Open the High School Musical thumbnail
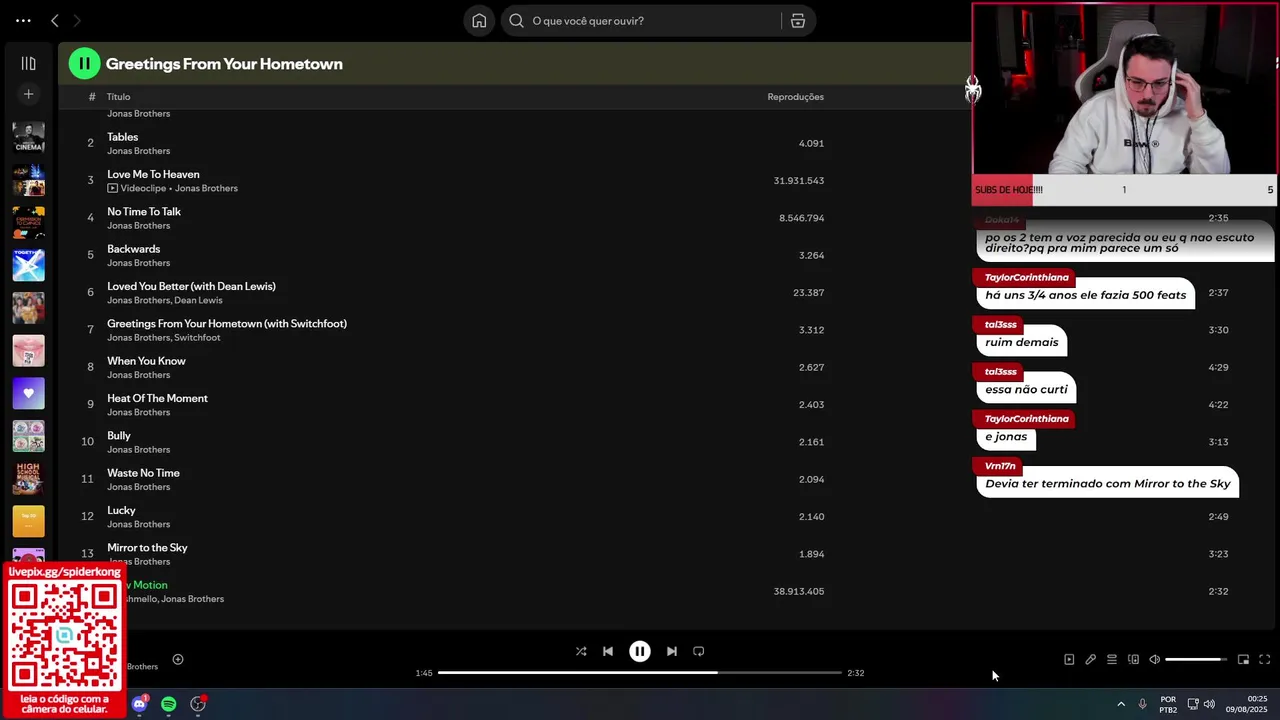The height and width of the screenshot is (720, 1280). coord(28,478)
